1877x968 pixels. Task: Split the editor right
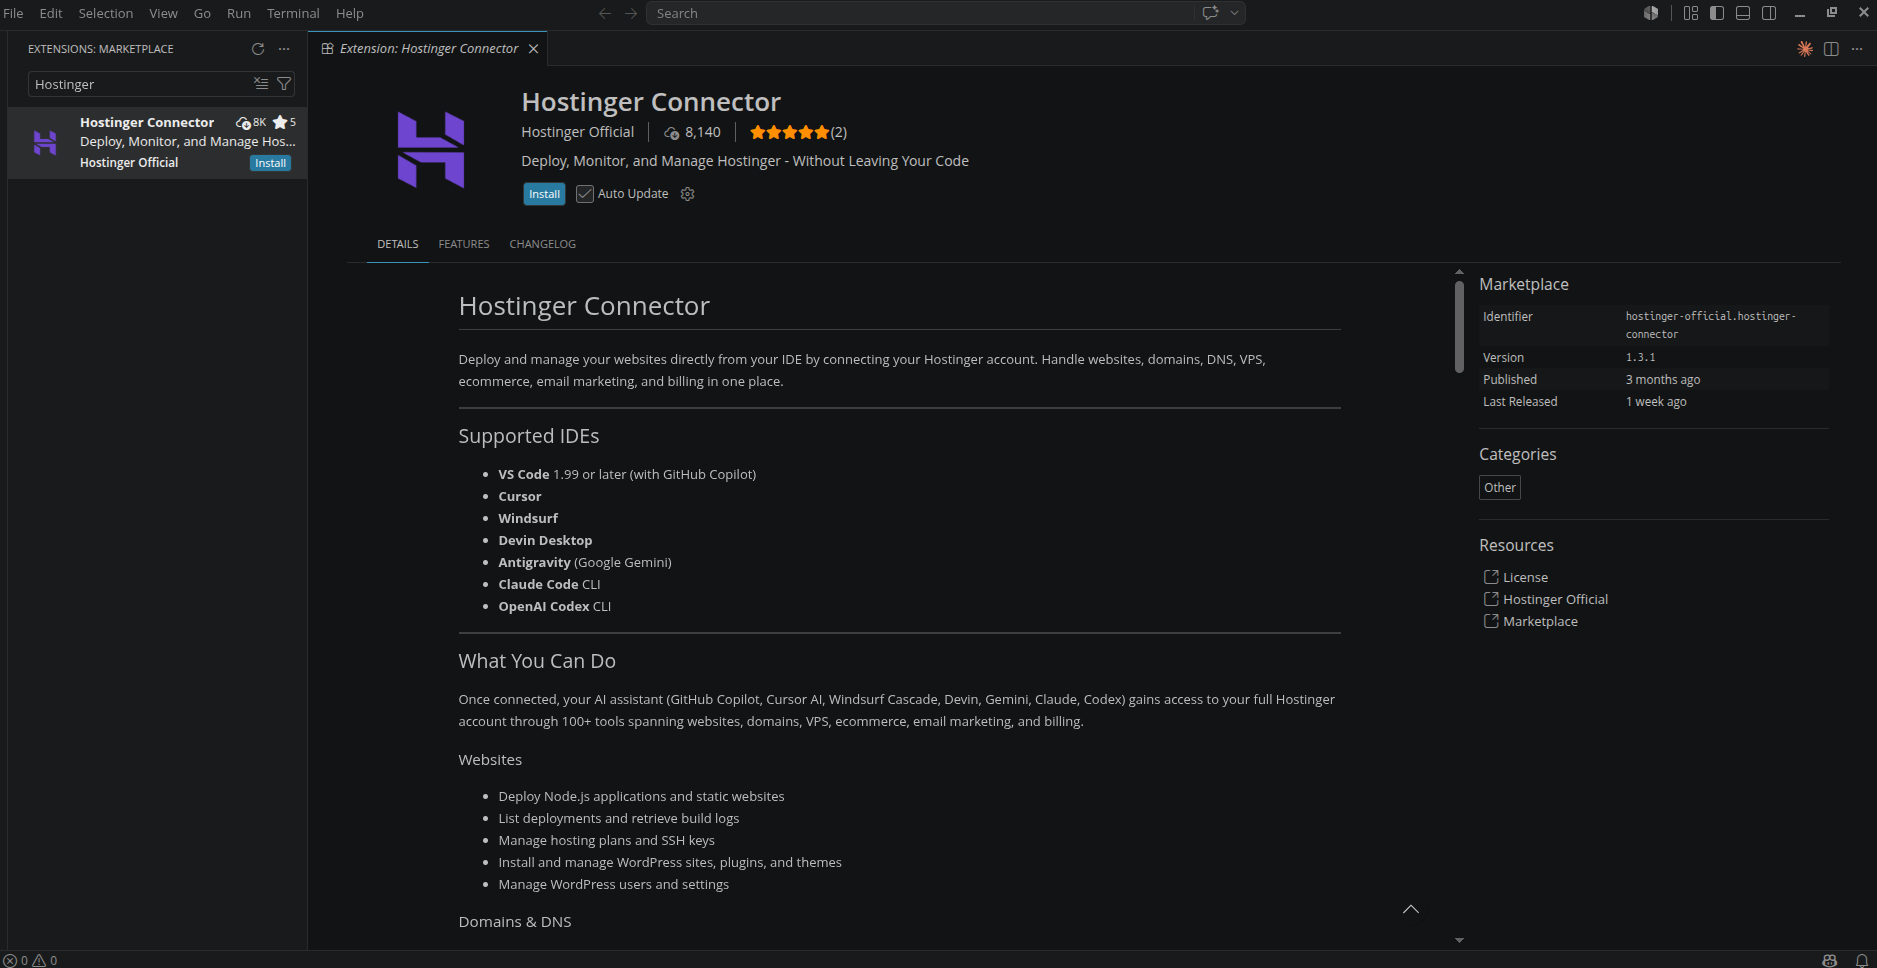pos(1831,49)
